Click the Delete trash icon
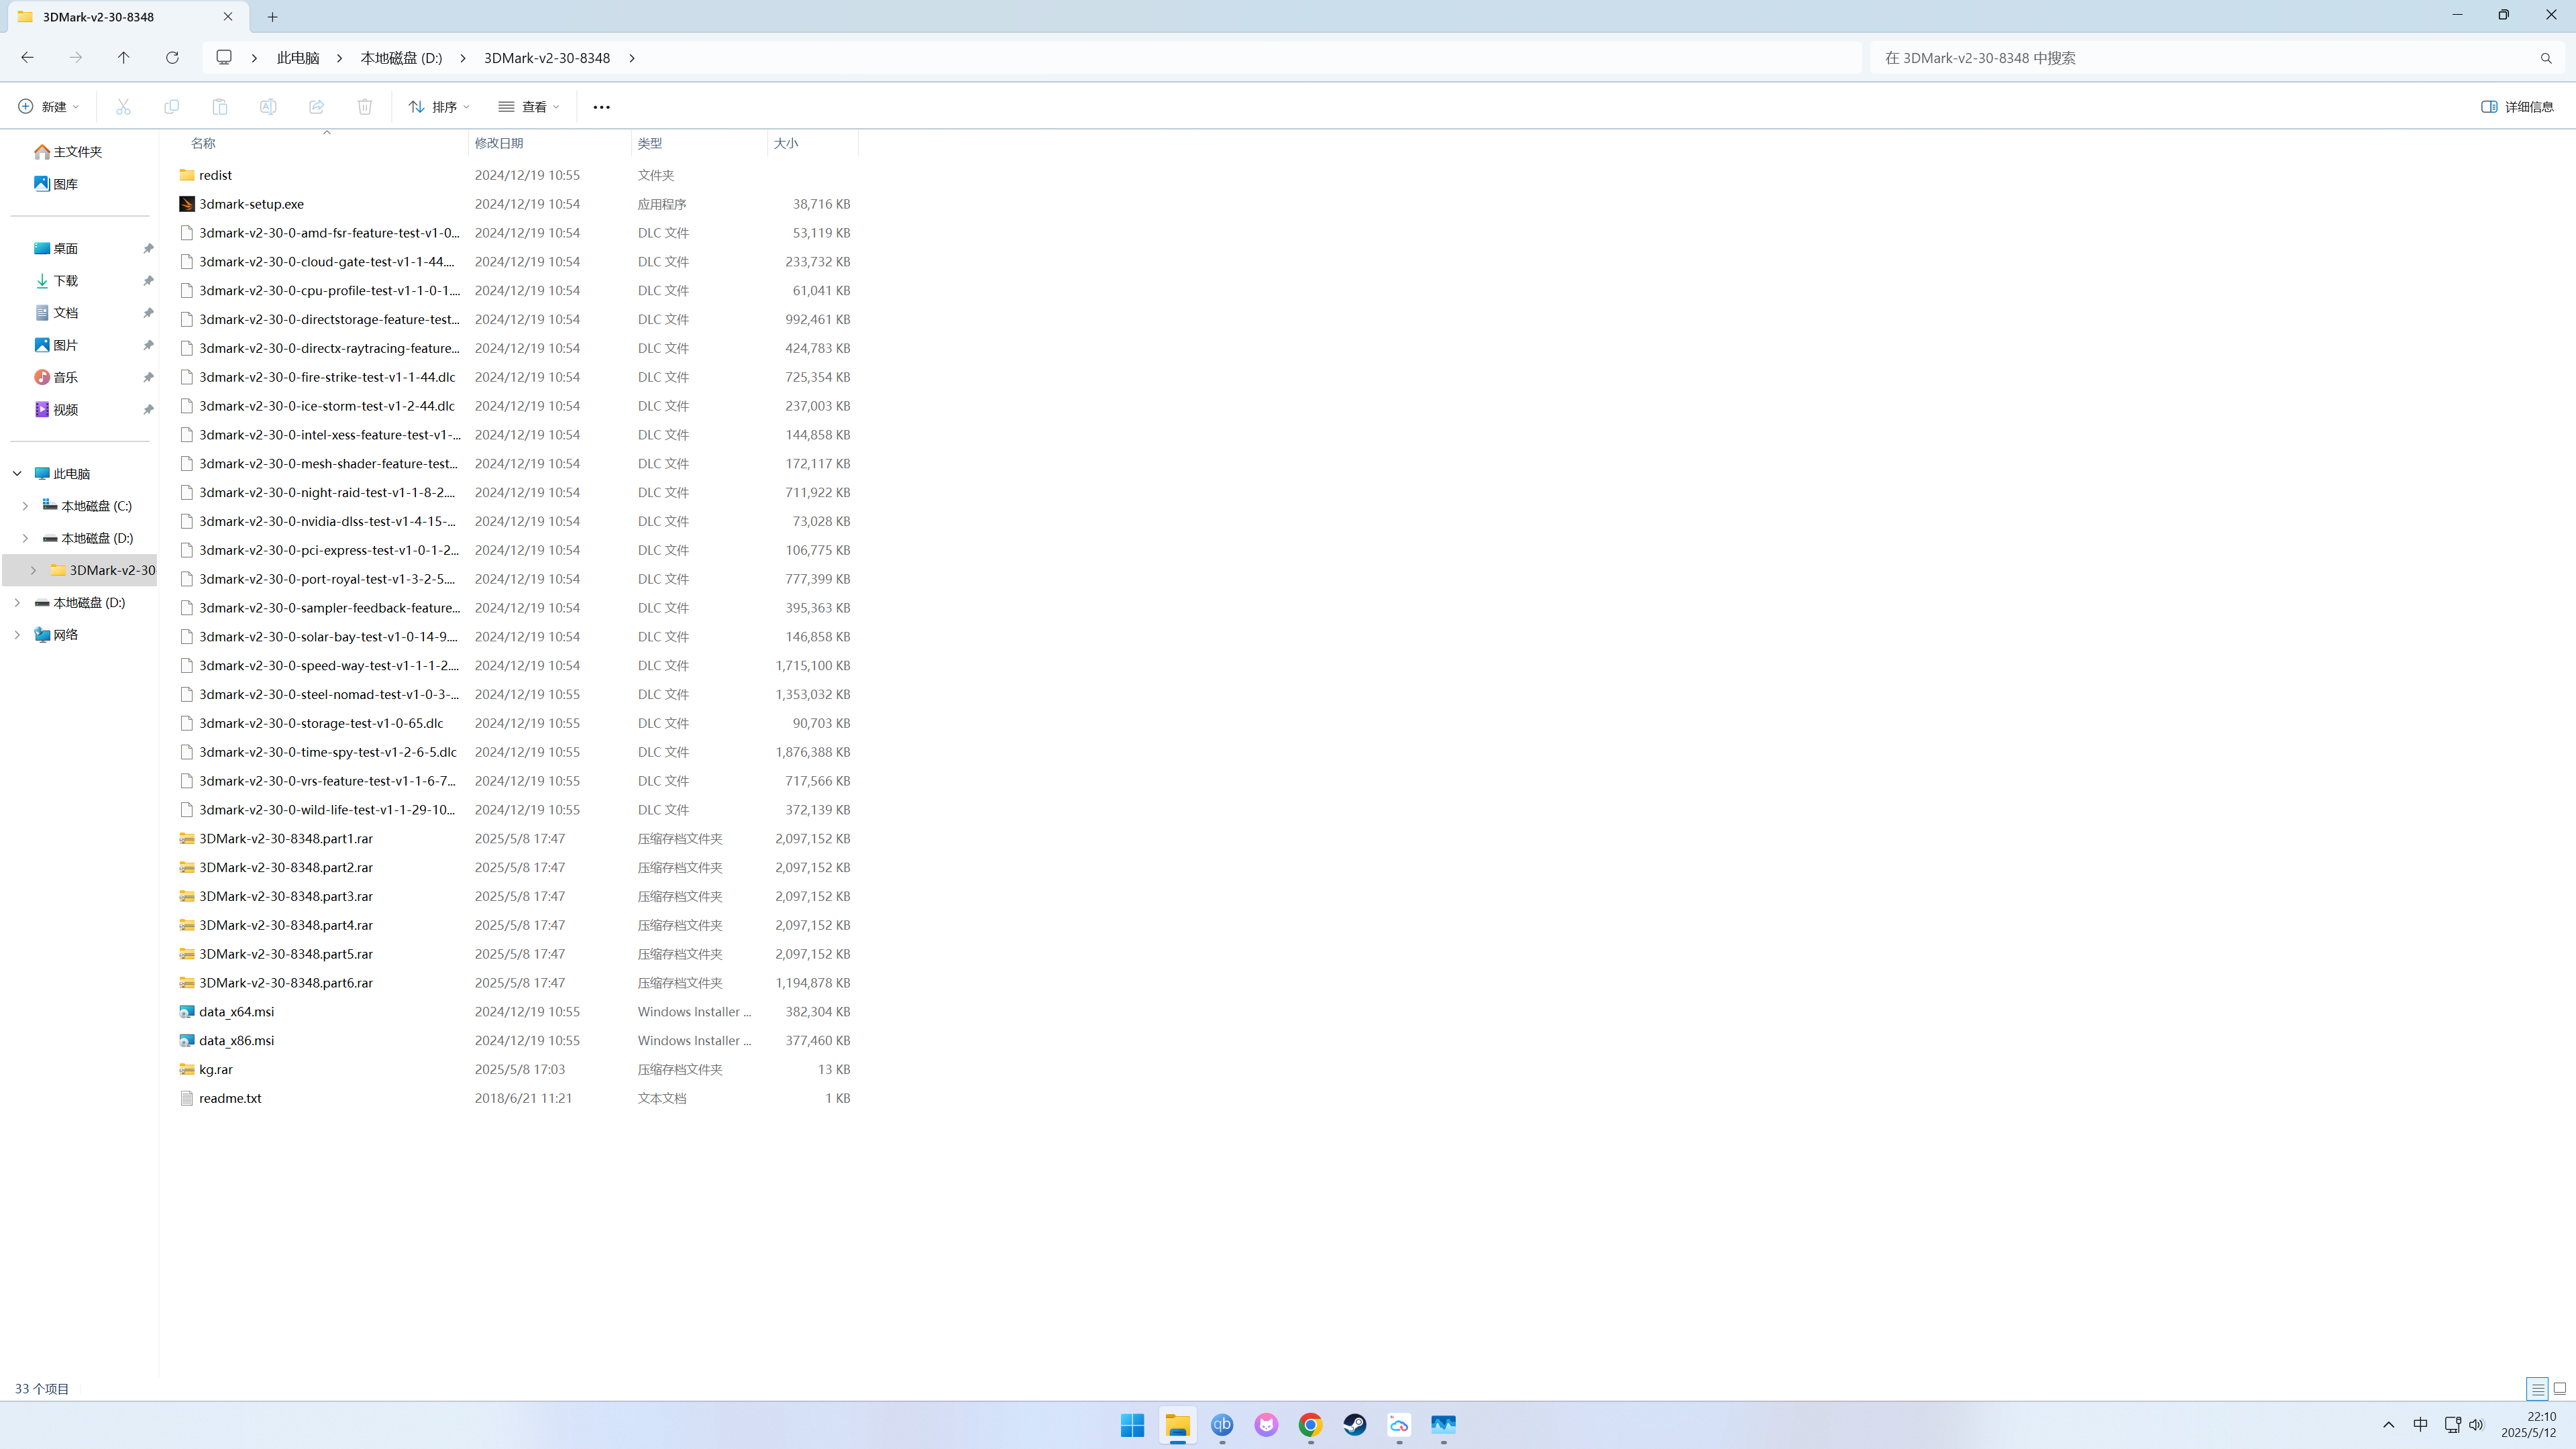This screenshot has height=1449, width=2576. [x=365, y=107]
